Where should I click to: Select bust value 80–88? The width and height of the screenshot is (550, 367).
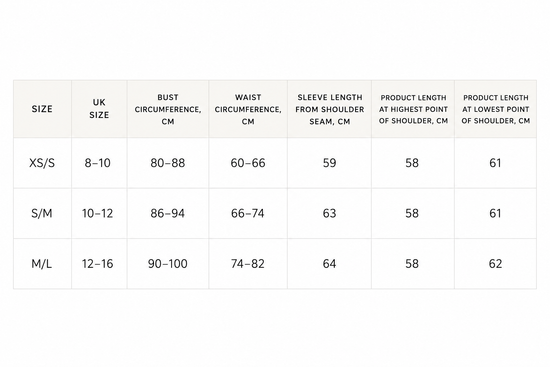pos(168,163)
